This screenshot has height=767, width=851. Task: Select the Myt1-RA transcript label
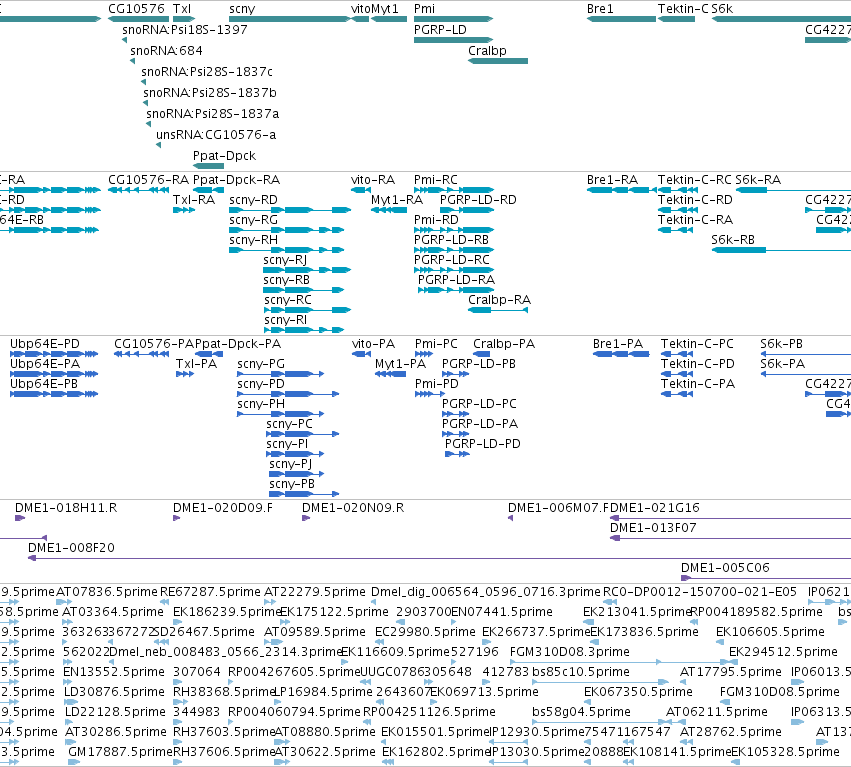(x=397, y=200)
